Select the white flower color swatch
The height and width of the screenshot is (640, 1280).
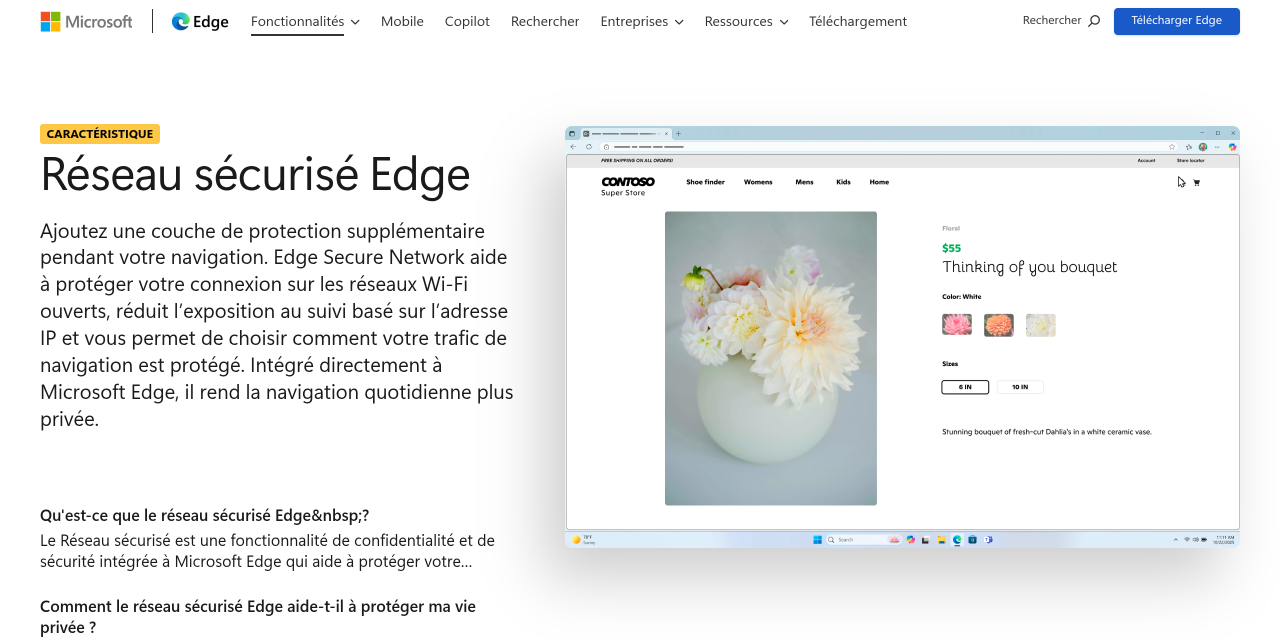tap(1041, 325)
